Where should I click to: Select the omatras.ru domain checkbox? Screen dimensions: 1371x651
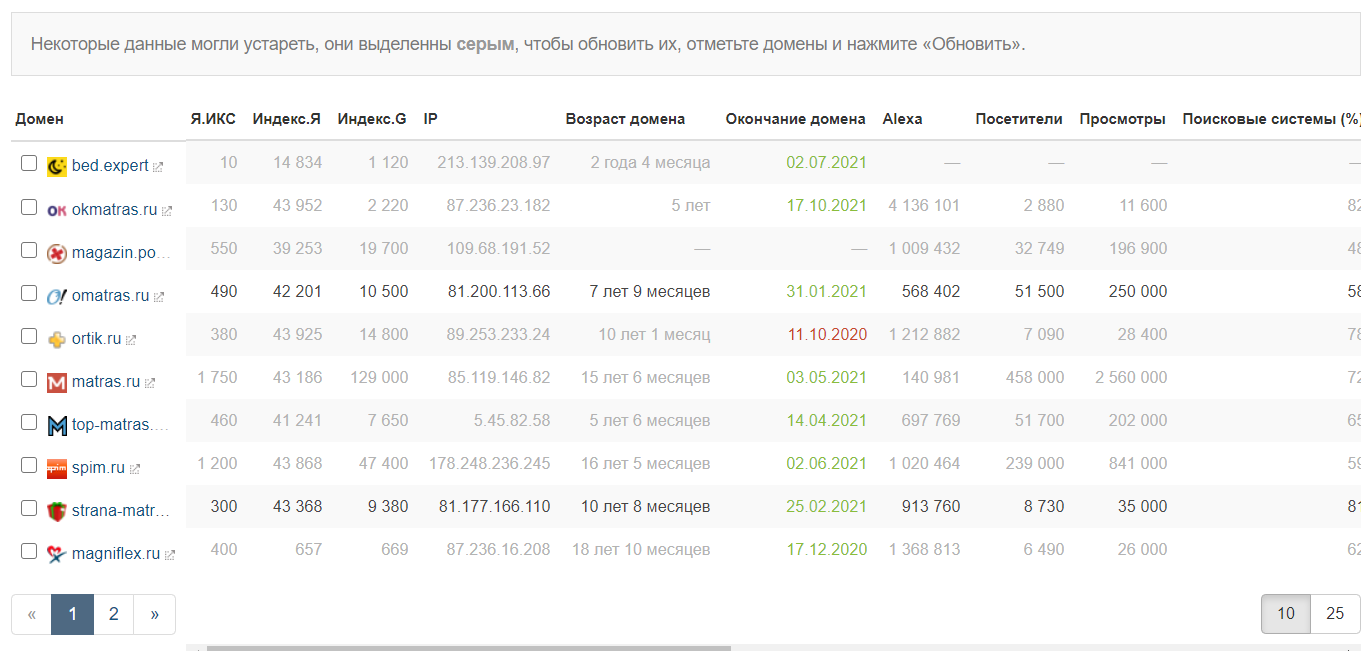29,293
